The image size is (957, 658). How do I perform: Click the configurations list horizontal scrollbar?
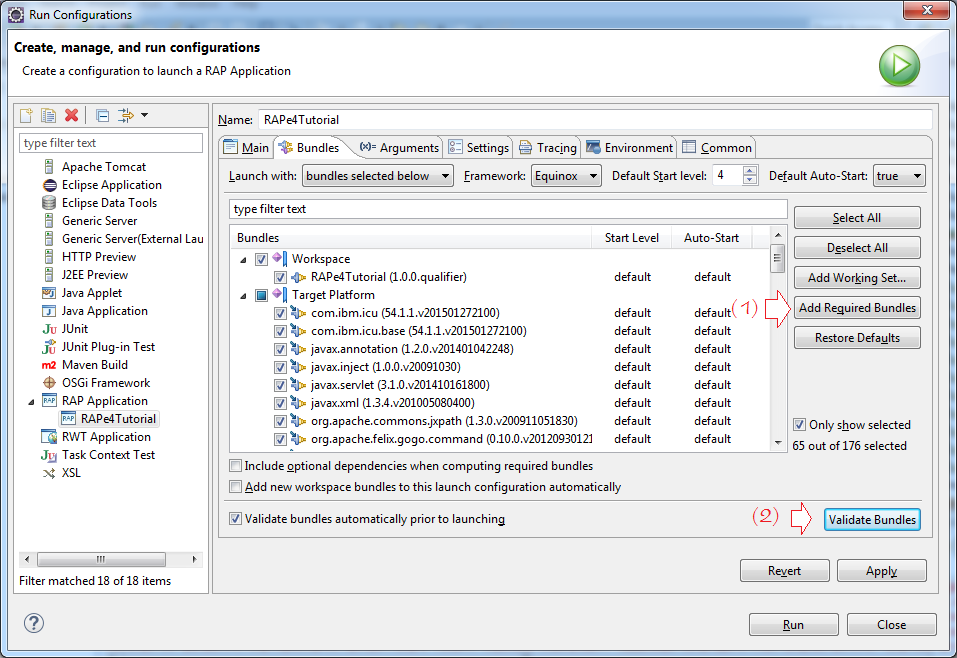(110, 559)
